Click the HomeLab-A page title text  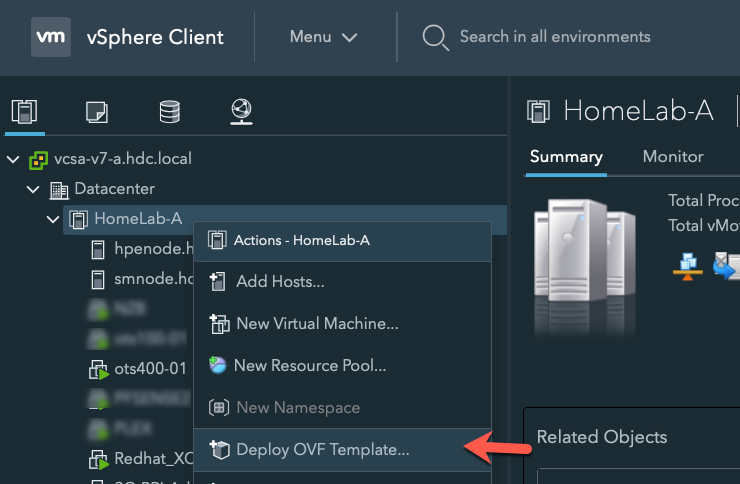(638, 111)
